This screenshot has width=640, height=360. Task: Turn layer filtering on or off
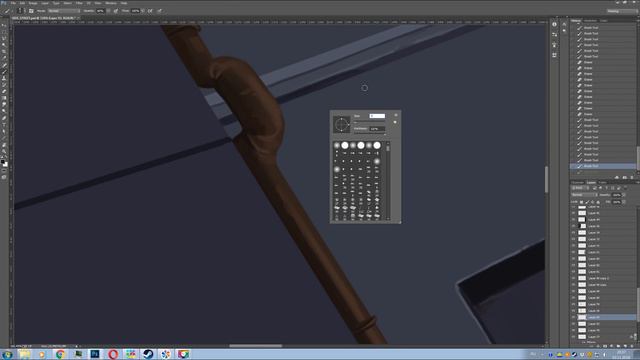coord(625,188)
